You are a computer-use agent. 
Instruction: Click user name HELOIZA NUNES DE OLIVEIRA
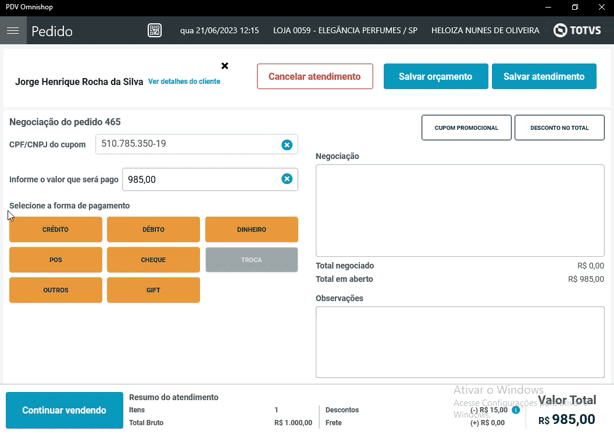click(x=485, y=31)
